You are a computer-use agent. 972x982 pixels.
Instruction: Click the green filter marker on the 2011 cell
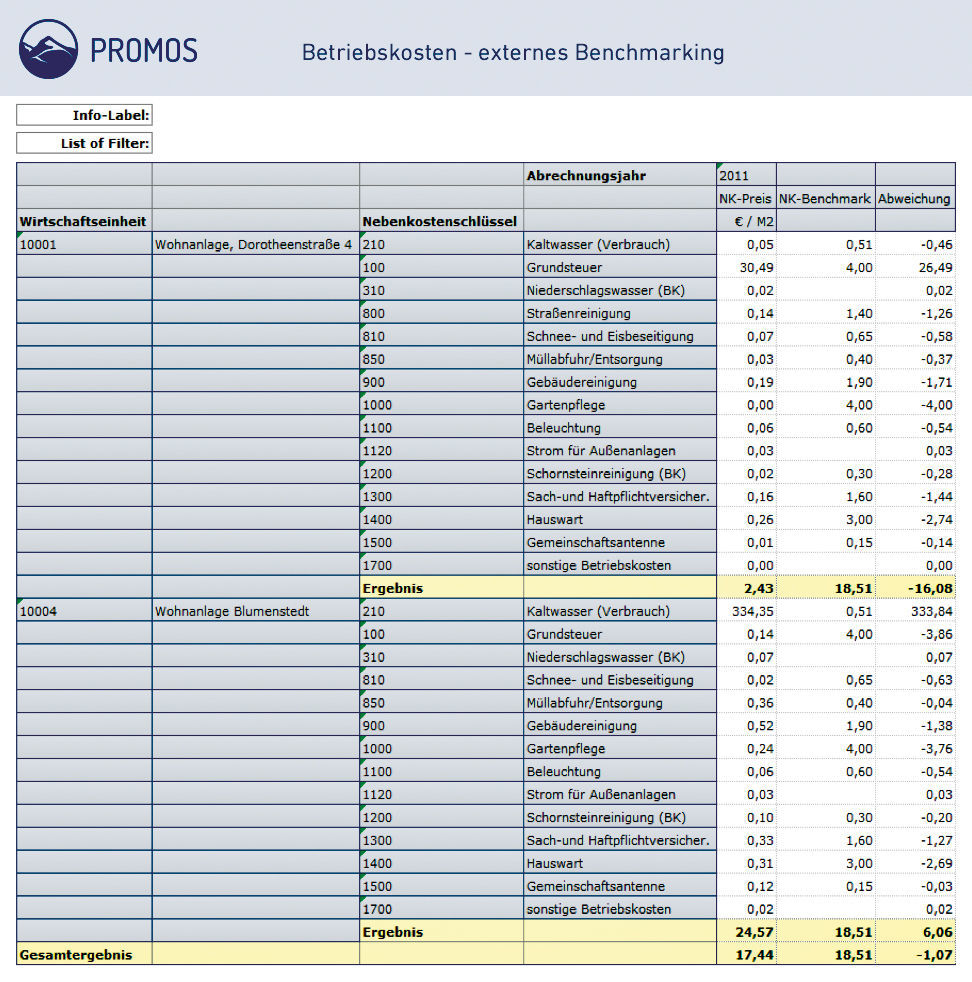pyautogui.click(x=722, y=168)
